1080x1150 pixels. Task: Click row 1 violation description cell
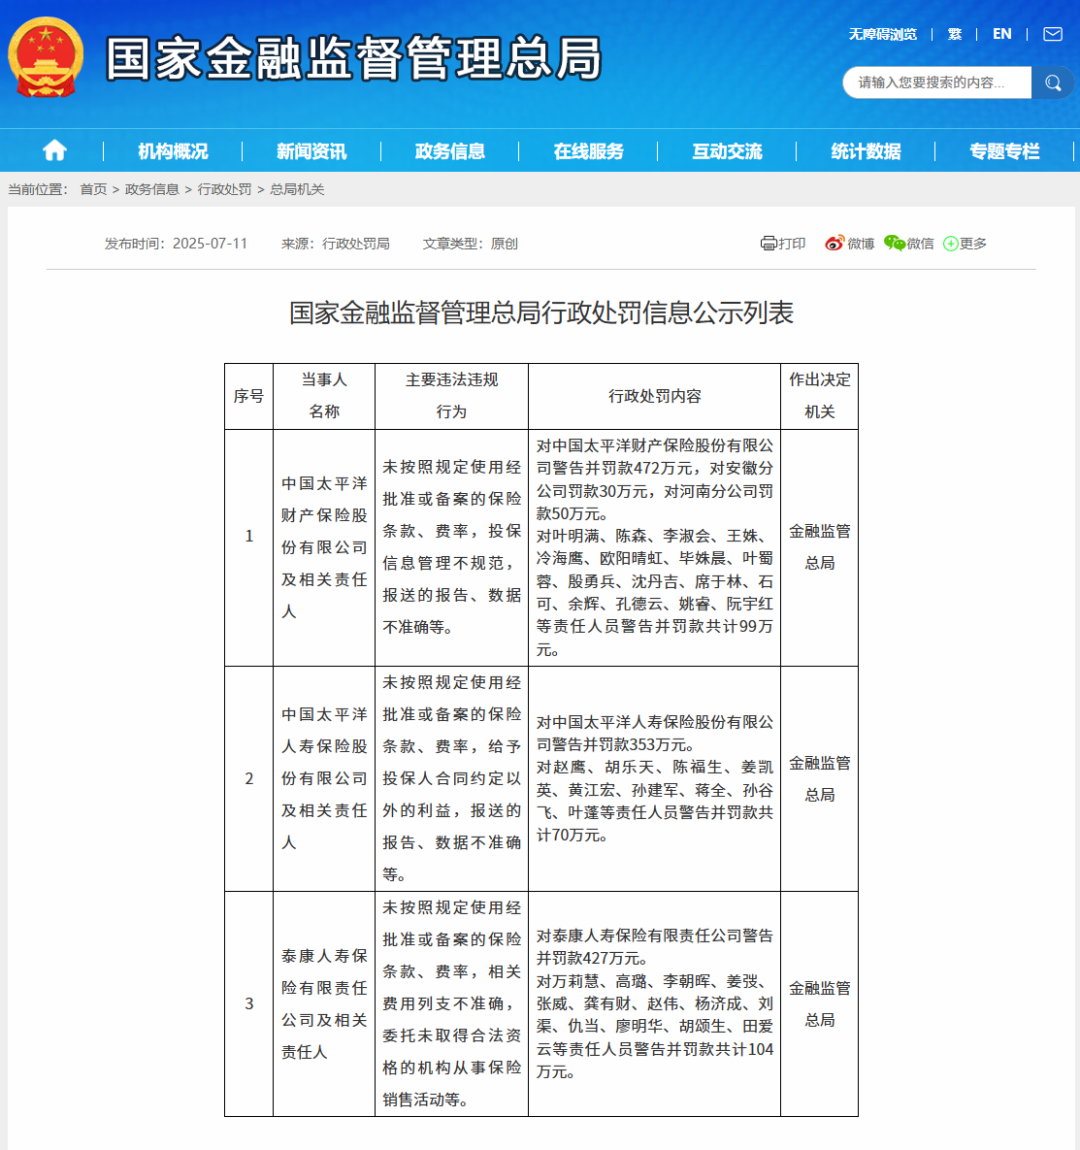(x=452, y=548)
